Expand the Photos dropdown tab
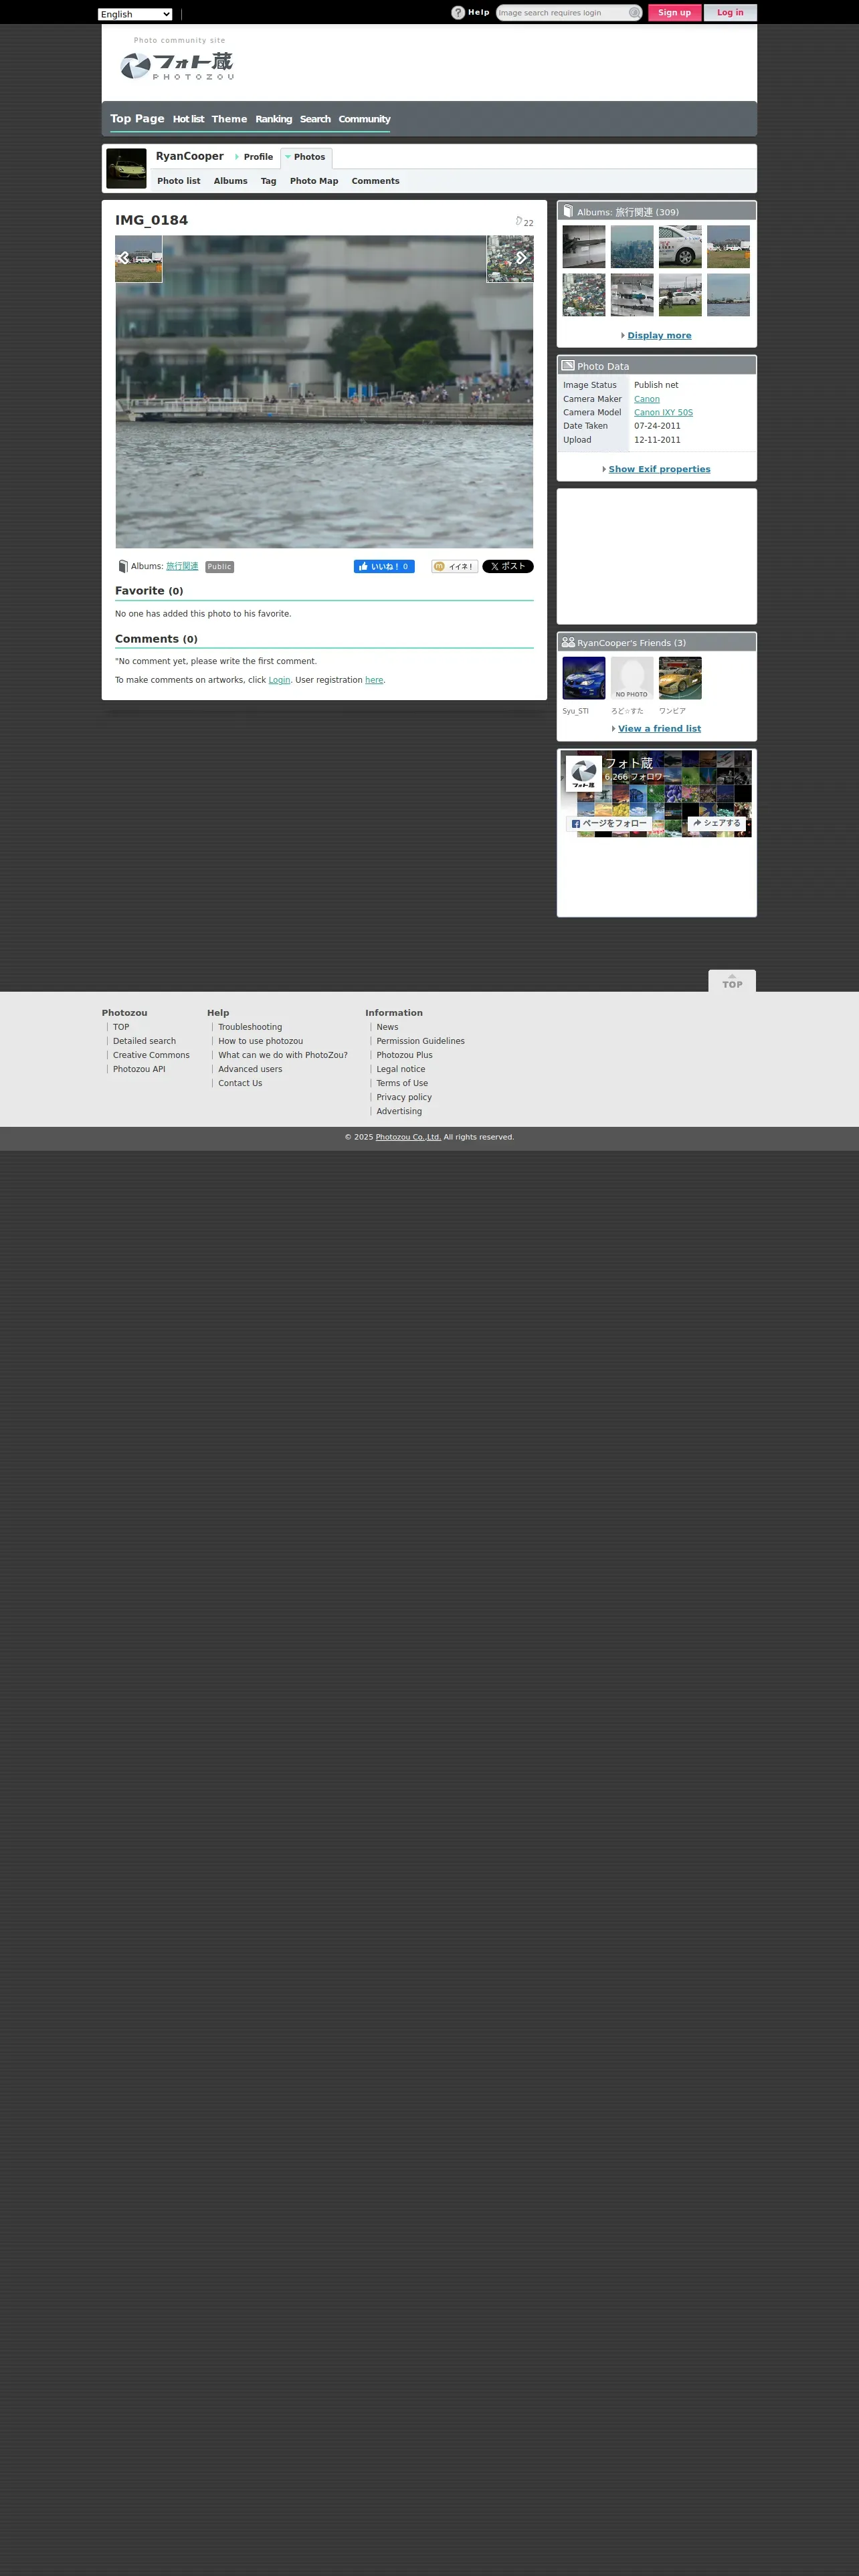859x2576 pixels. (306, 157)
